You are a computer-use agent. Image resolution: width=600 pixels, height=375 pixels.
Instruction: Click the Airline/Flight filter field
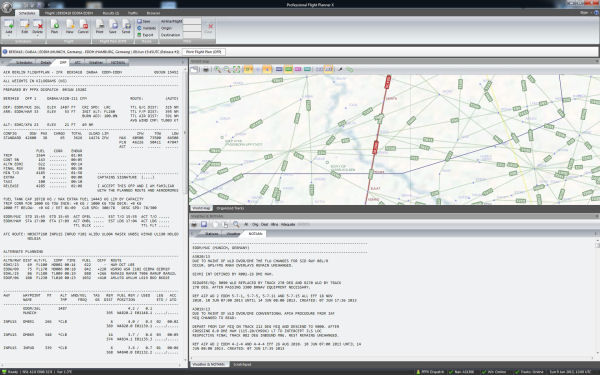(192, 21)
